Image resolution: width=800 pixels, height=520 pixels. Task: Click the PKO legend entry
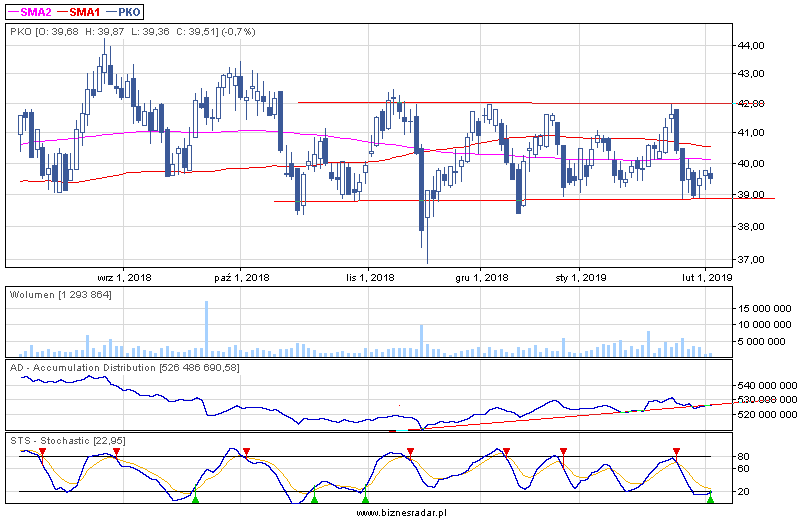coord(129,12)
